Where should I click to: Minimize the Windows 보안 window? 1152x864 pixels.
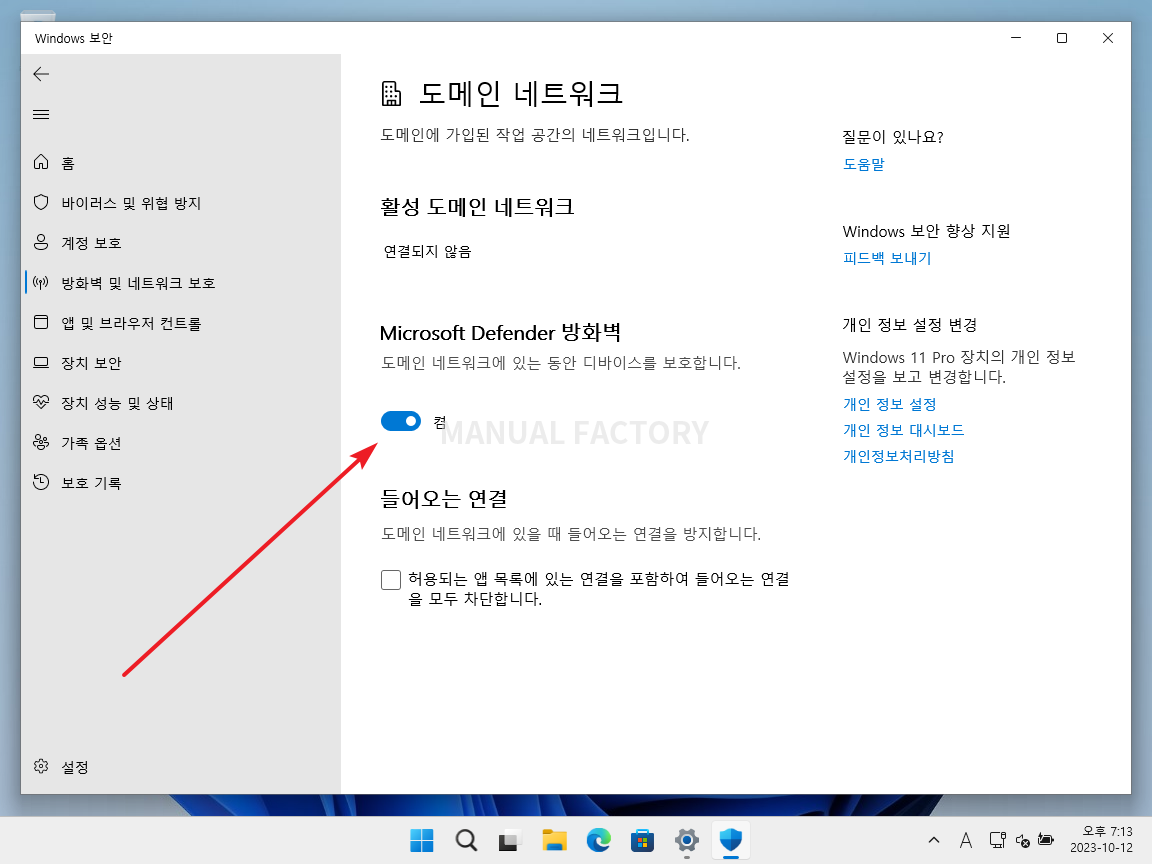click(x=1016, y=38)
